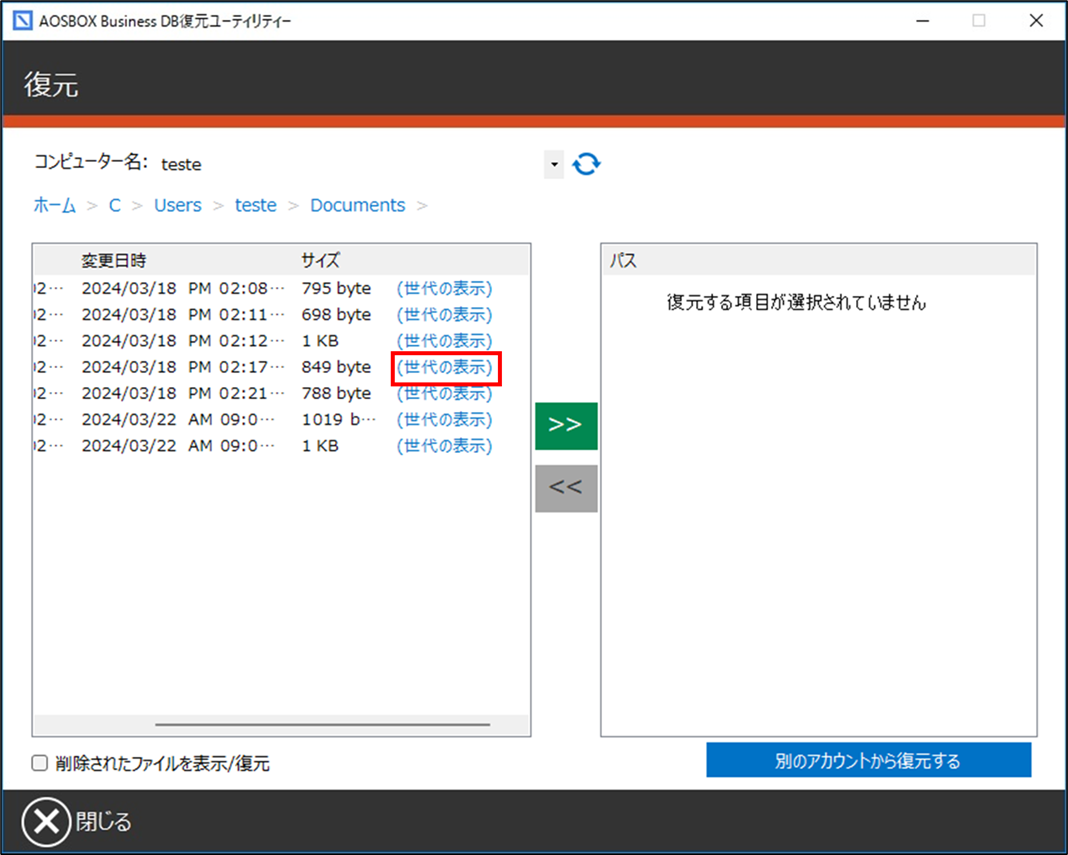Open Documents breadcrumb link
This screenshot has width=1068, height=855.
[358, 205]
